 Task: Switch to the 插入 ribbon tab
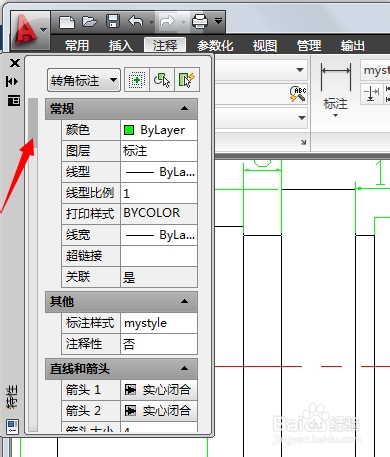[x=120, y=45]
